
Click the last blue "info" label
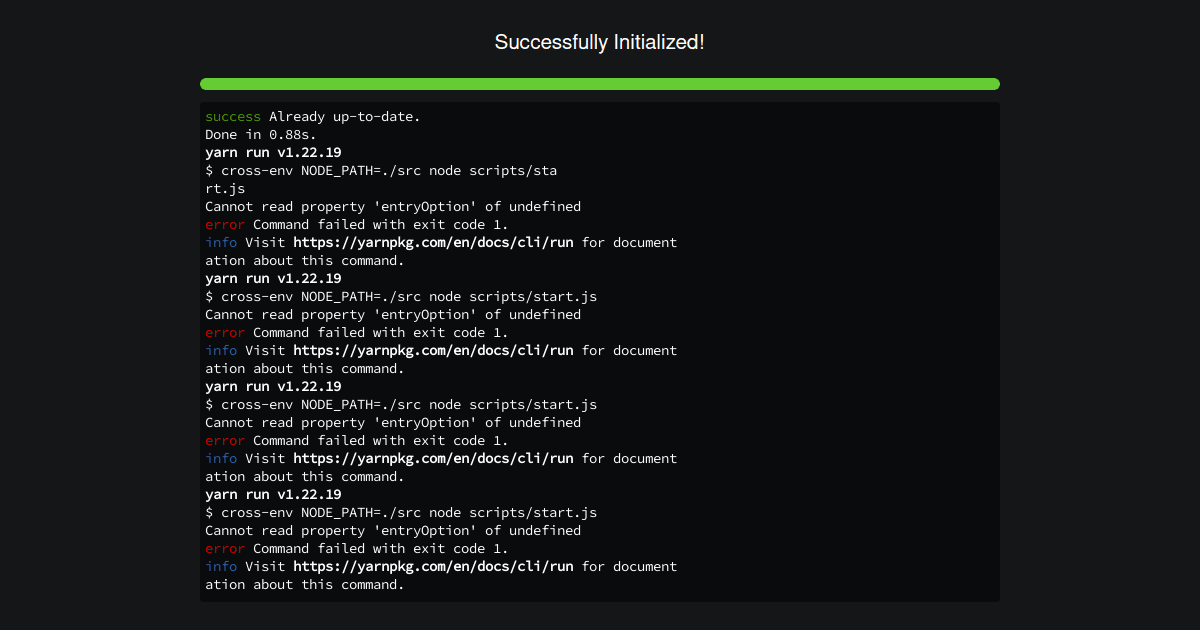click(221, 566)
